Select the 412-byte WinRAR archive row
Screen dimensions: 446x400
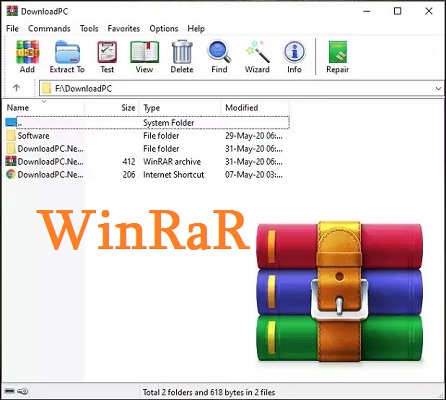pyautogui.click(x=147, y=161)
